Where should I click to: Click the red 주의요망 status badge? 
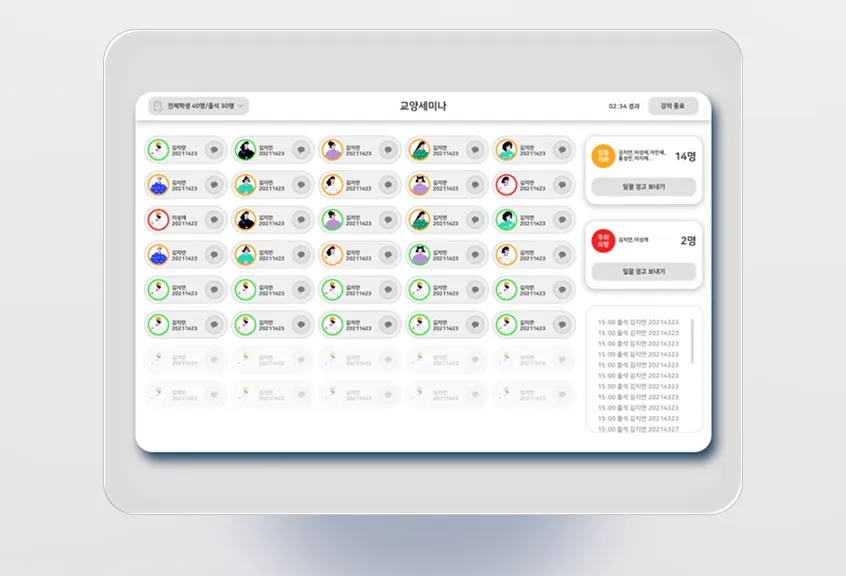pyautogui.click(x=603, y=240)
